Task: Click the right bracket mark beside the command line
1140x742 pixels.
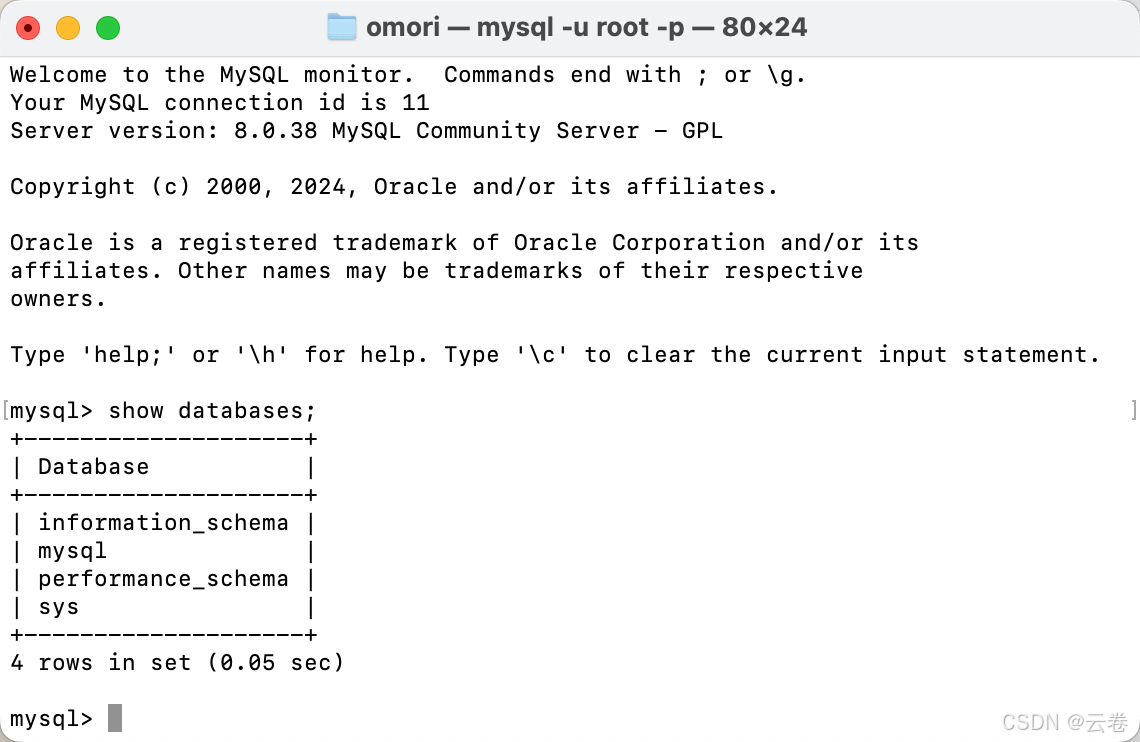Action: (x=1133, y=411)
